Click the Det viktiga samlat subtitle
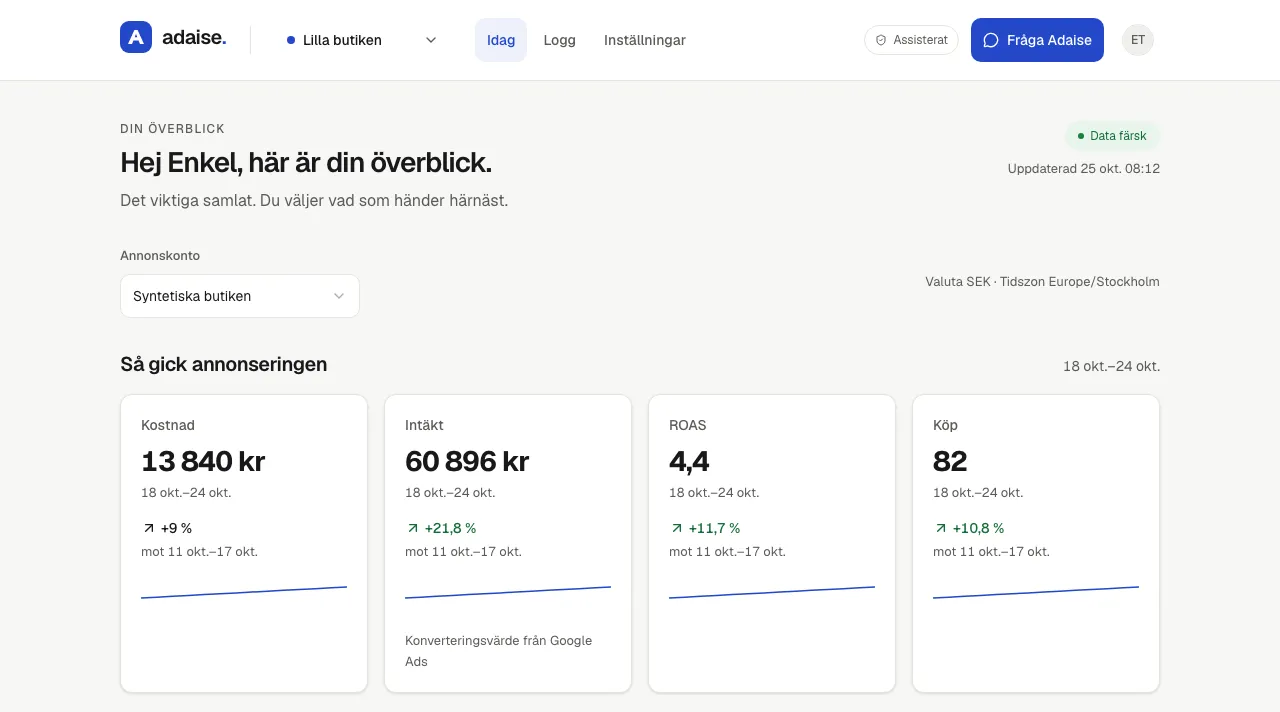 [x=314, y=200]
